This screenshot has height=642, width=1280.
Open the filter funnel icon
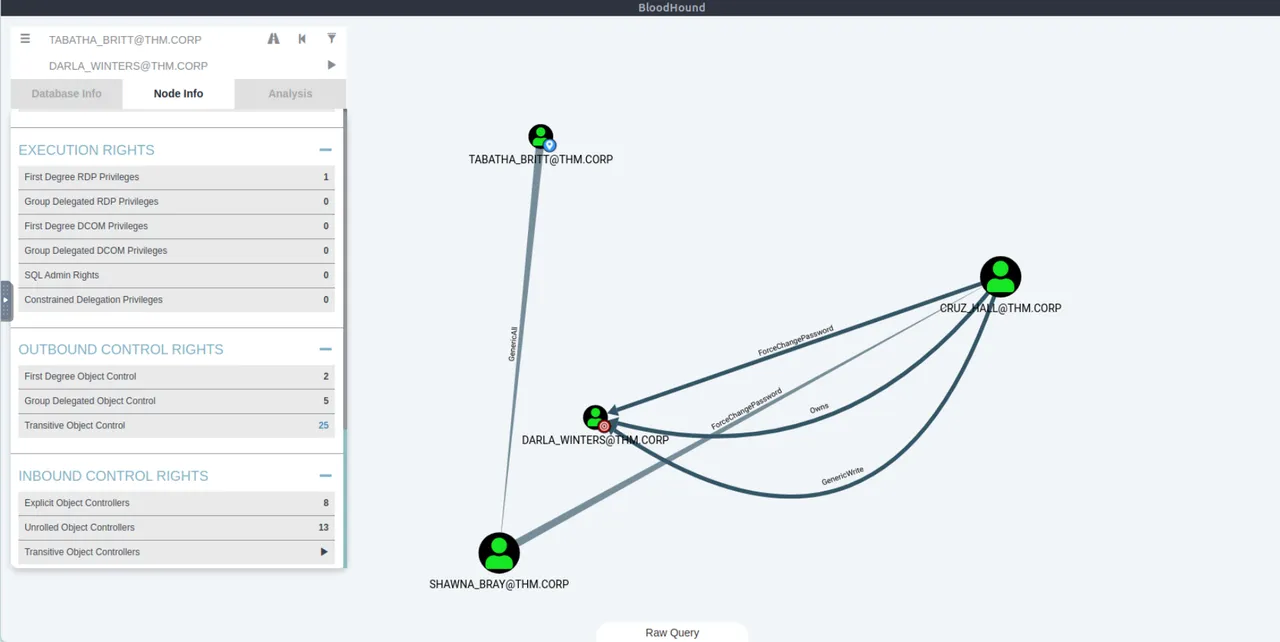click(331, 39)
